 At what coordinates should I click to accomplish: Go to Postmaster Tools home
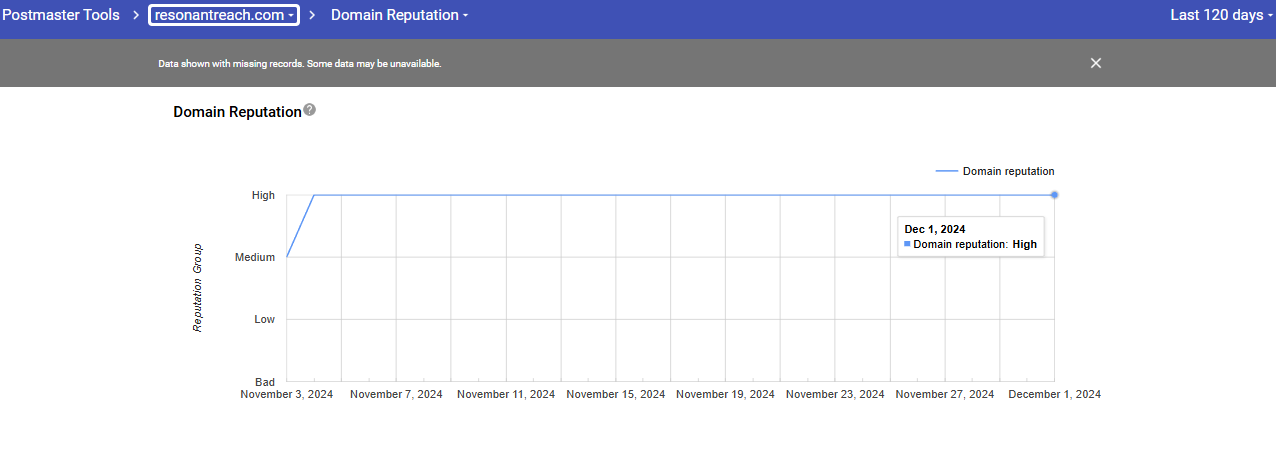click(x=61, y=15)
